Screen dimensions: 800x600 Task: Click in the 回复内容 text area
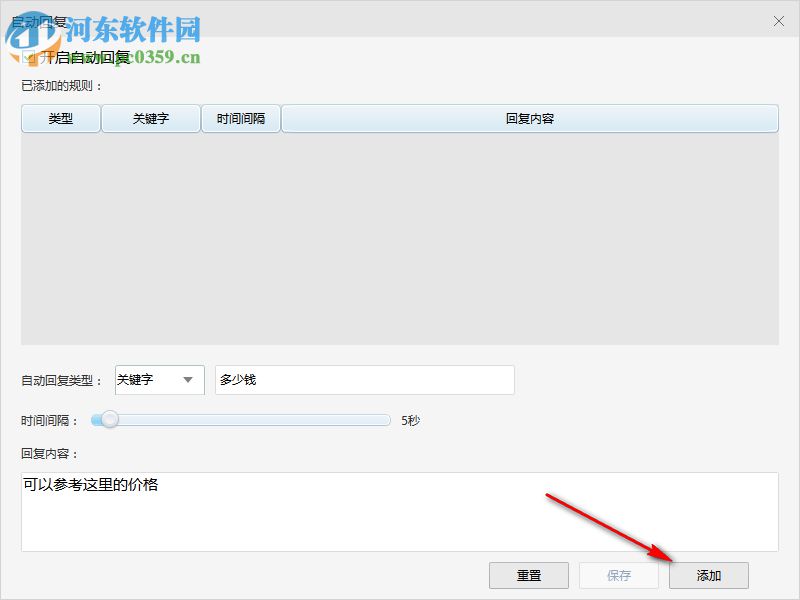click(x=399, y=512)
